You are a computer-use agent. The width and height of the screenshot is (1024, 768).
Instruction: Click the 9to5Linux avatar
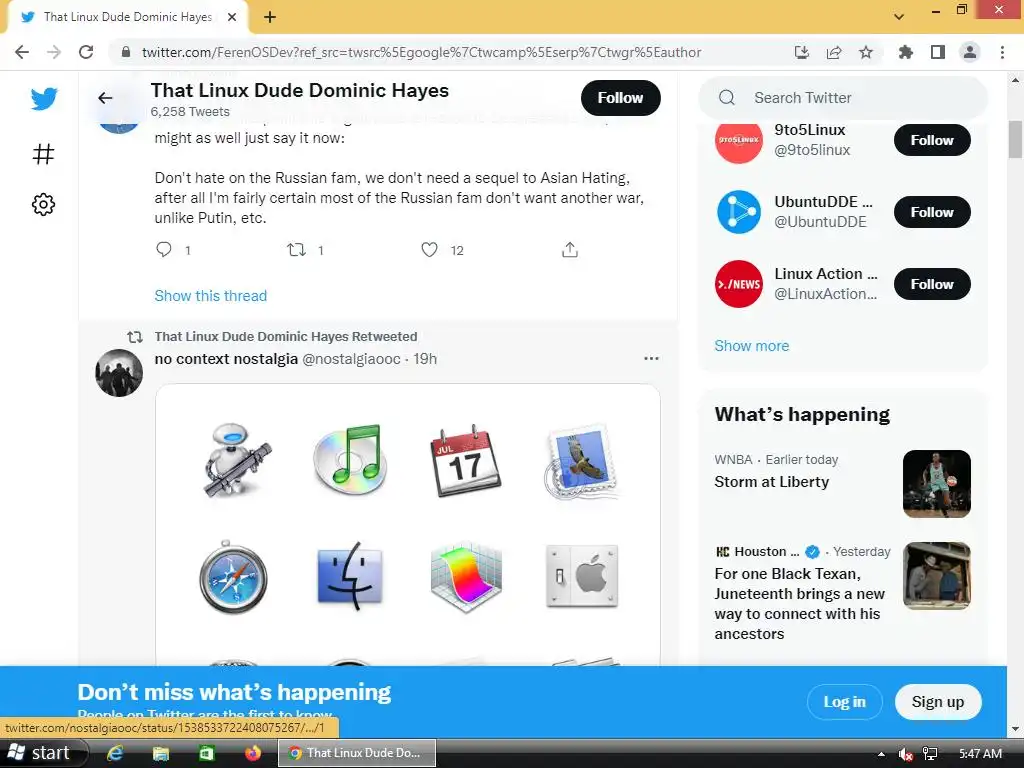coord(739,140)
